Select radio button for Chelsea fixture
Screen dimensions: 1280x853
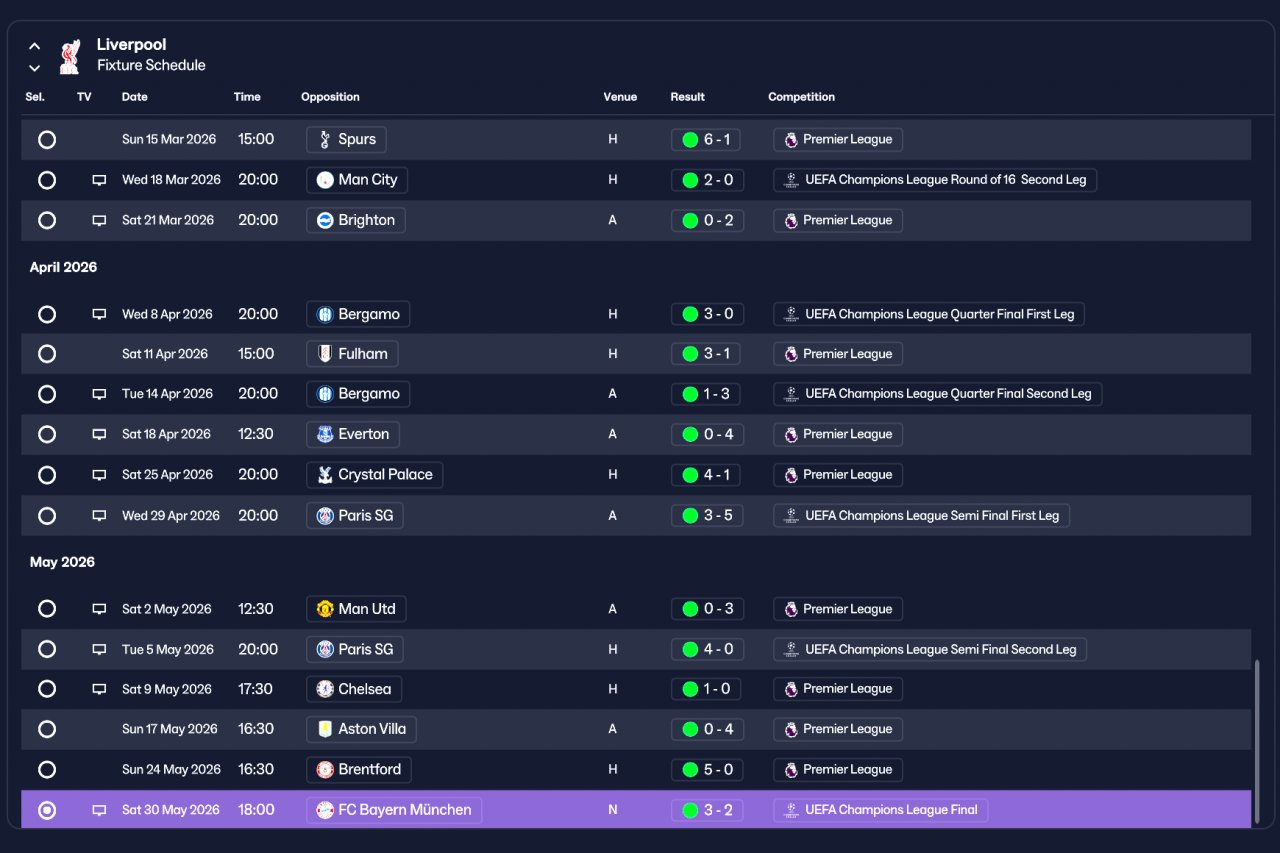(x=47, y=689)
